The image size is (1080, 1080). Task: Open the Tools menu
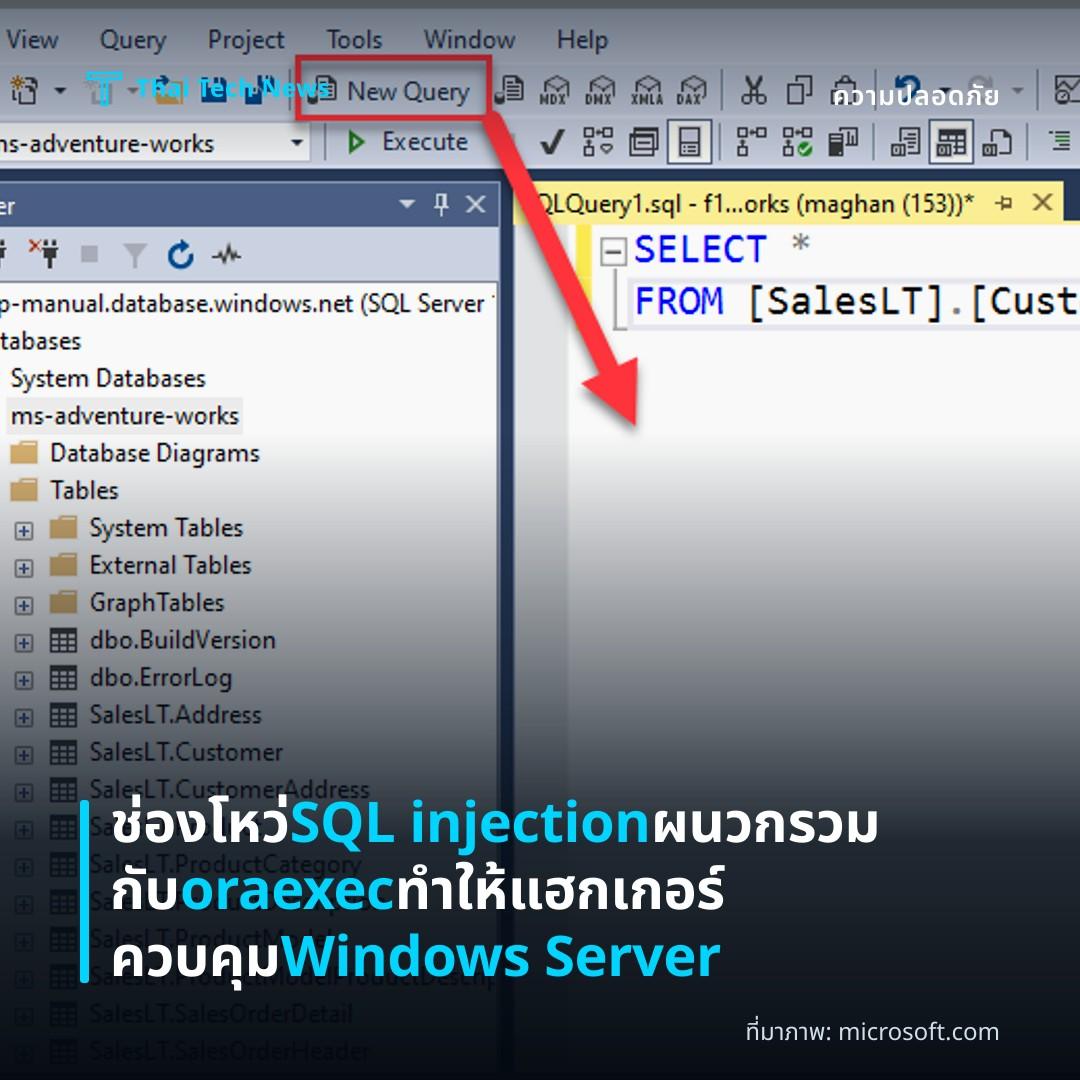coord(354,39)
